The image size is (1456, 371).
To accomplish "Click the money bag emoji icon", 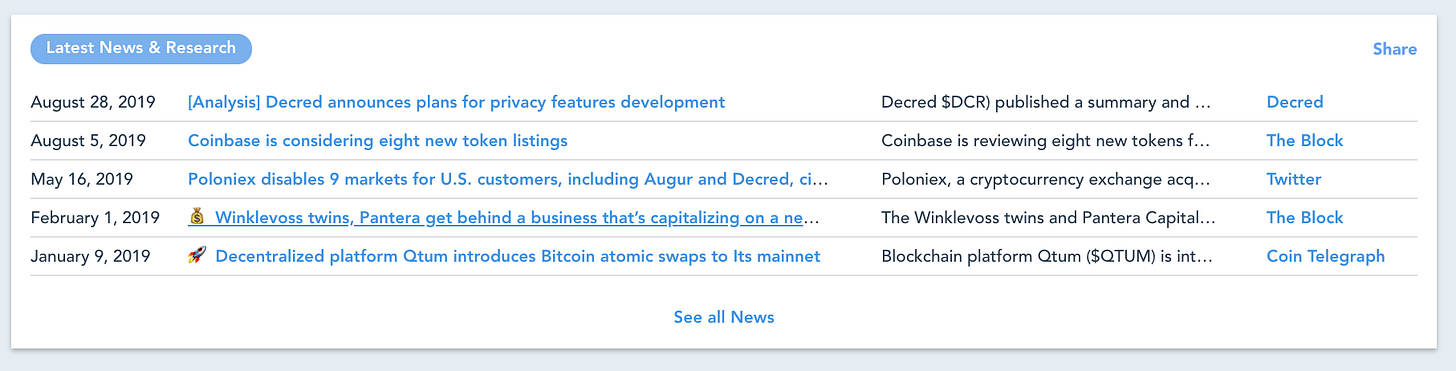I will point(196,217).
